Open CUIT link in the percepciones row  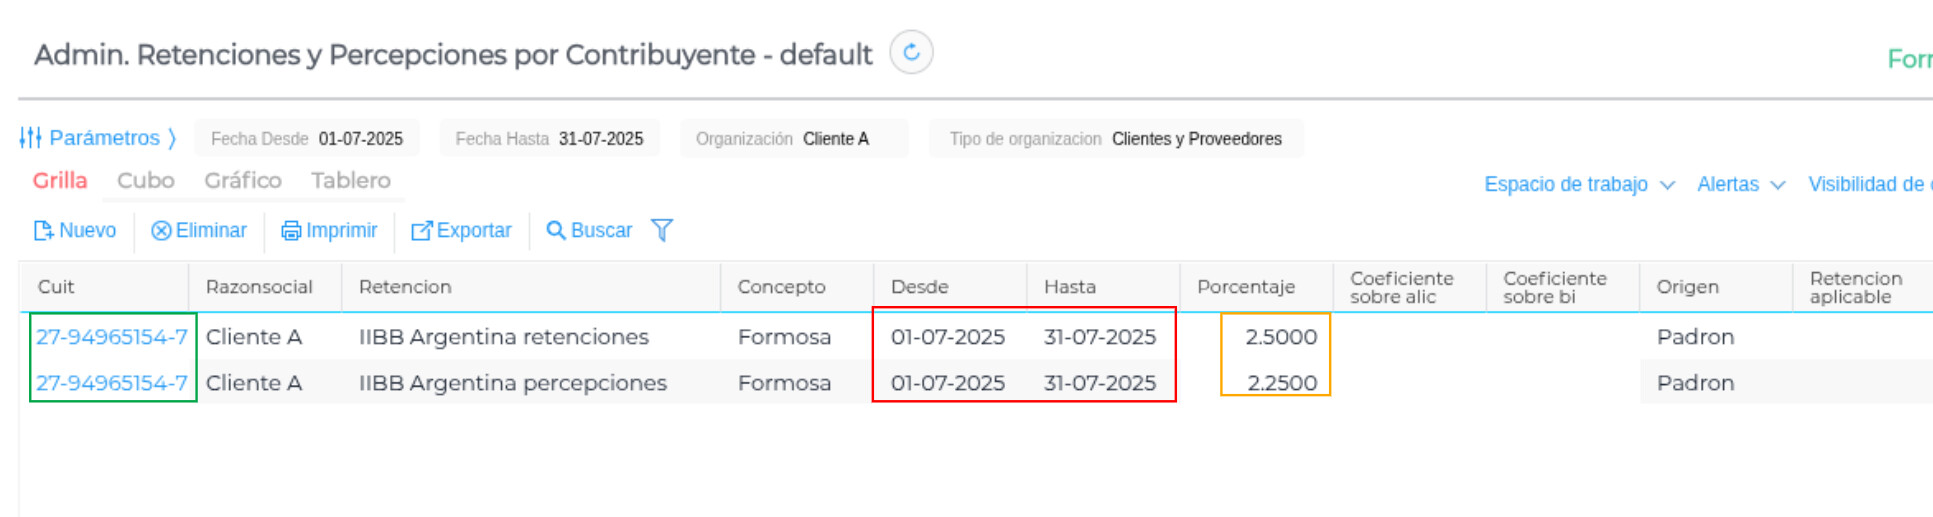click(x=112, y=383)
